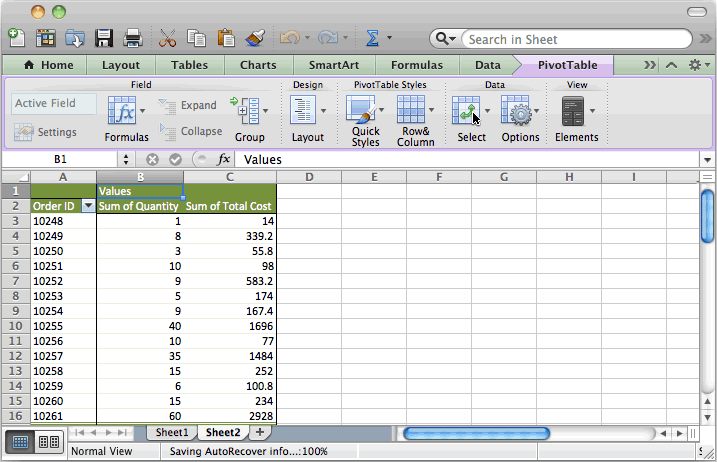The image size is (717, 462).
Task: Open PivotTable Options gear icon
Action: coord(517,110)
